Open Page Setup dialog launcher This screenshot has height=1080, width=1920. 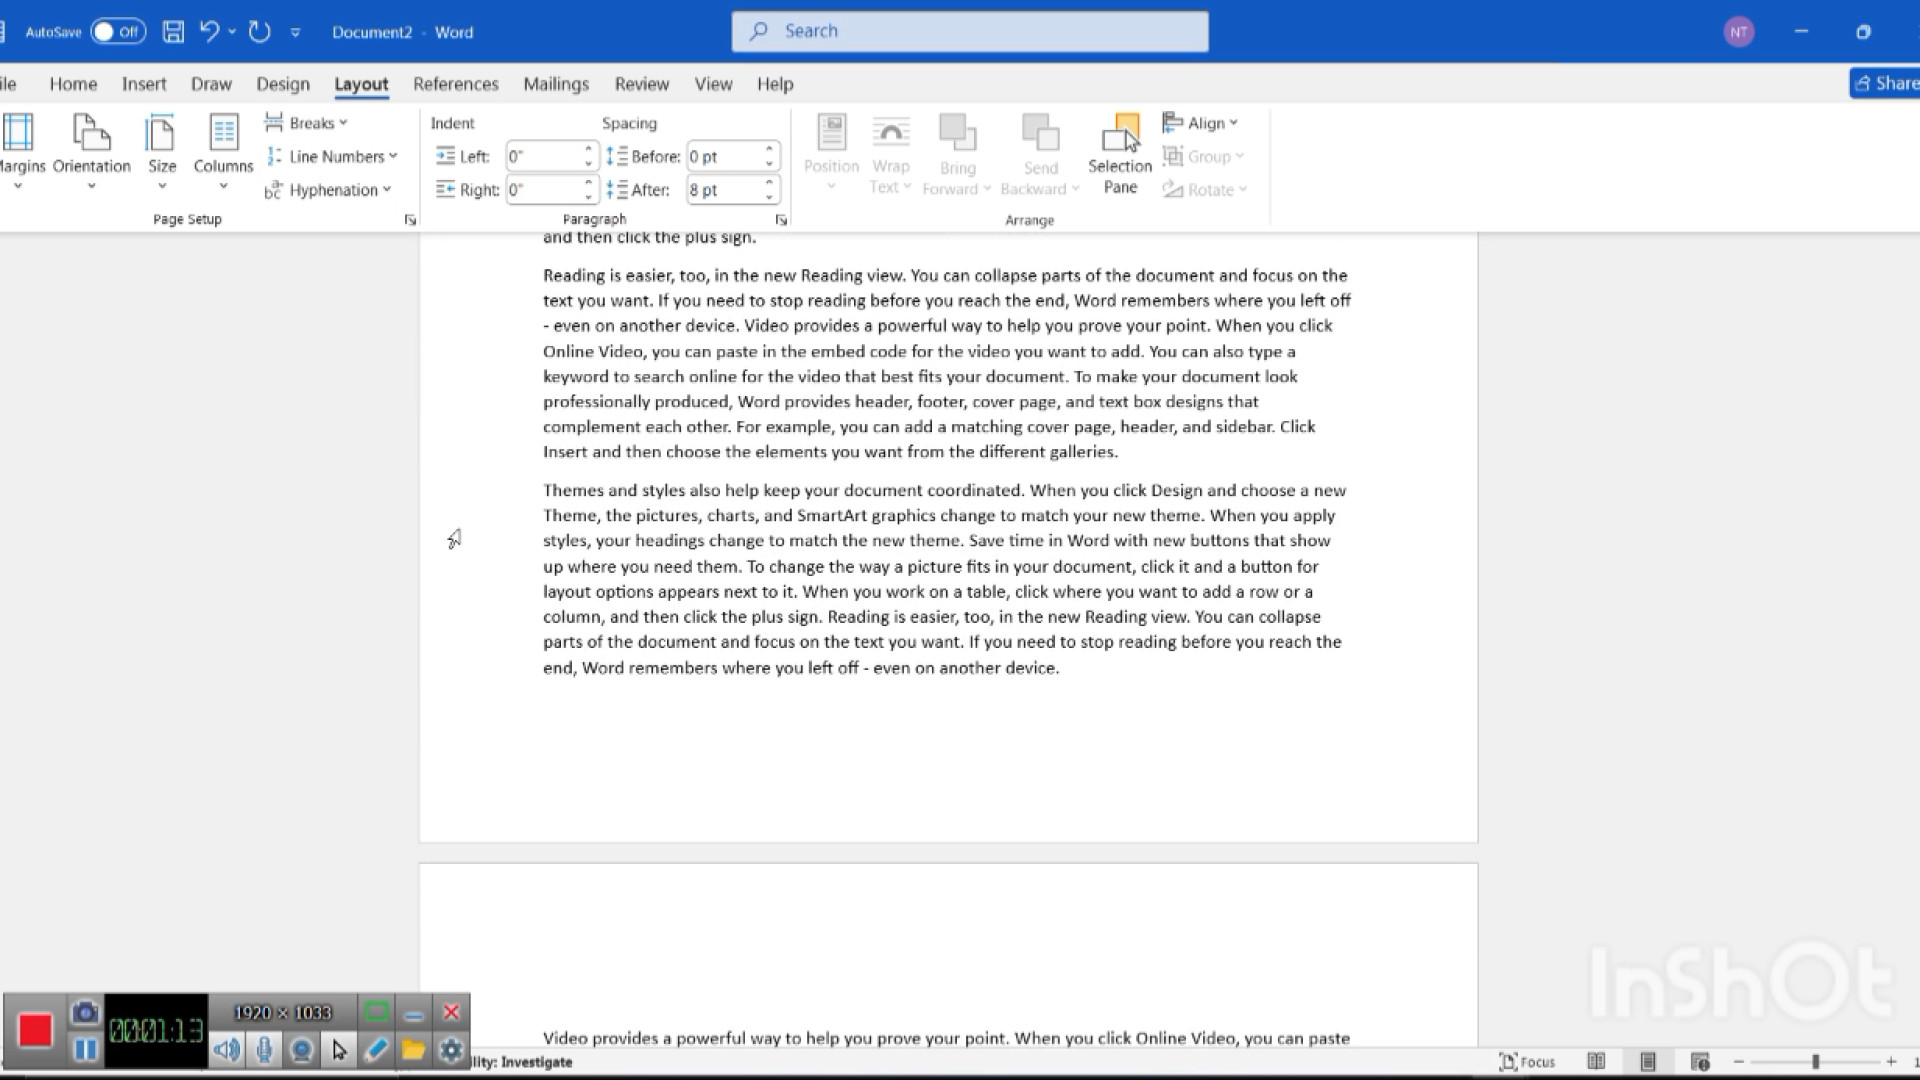point(410,220)
